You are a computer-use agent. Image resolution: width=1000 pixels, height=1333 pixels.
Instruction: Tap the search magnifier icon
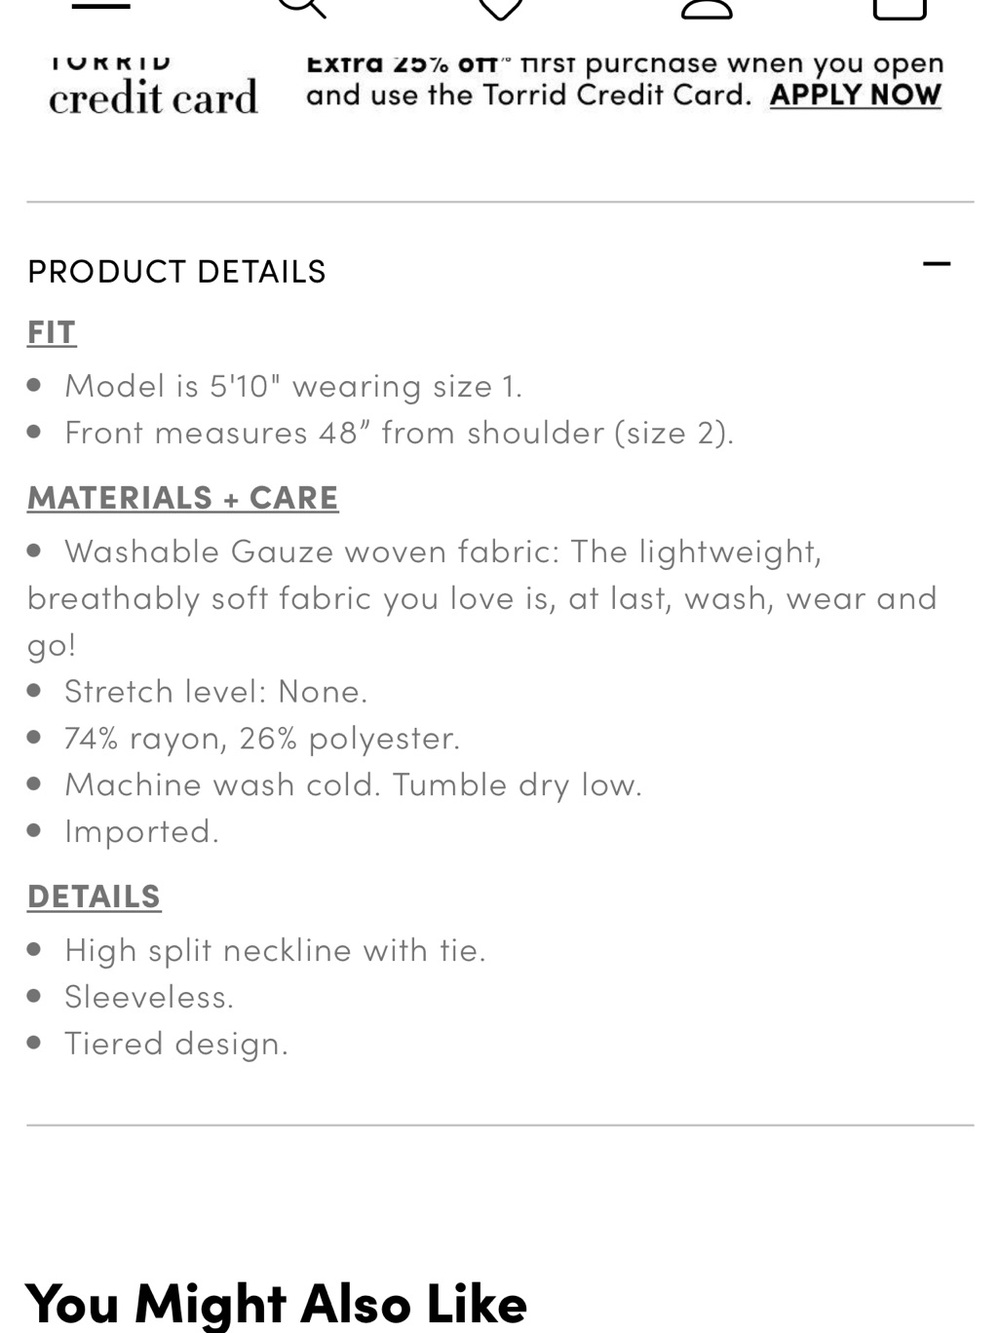[301, 8]
